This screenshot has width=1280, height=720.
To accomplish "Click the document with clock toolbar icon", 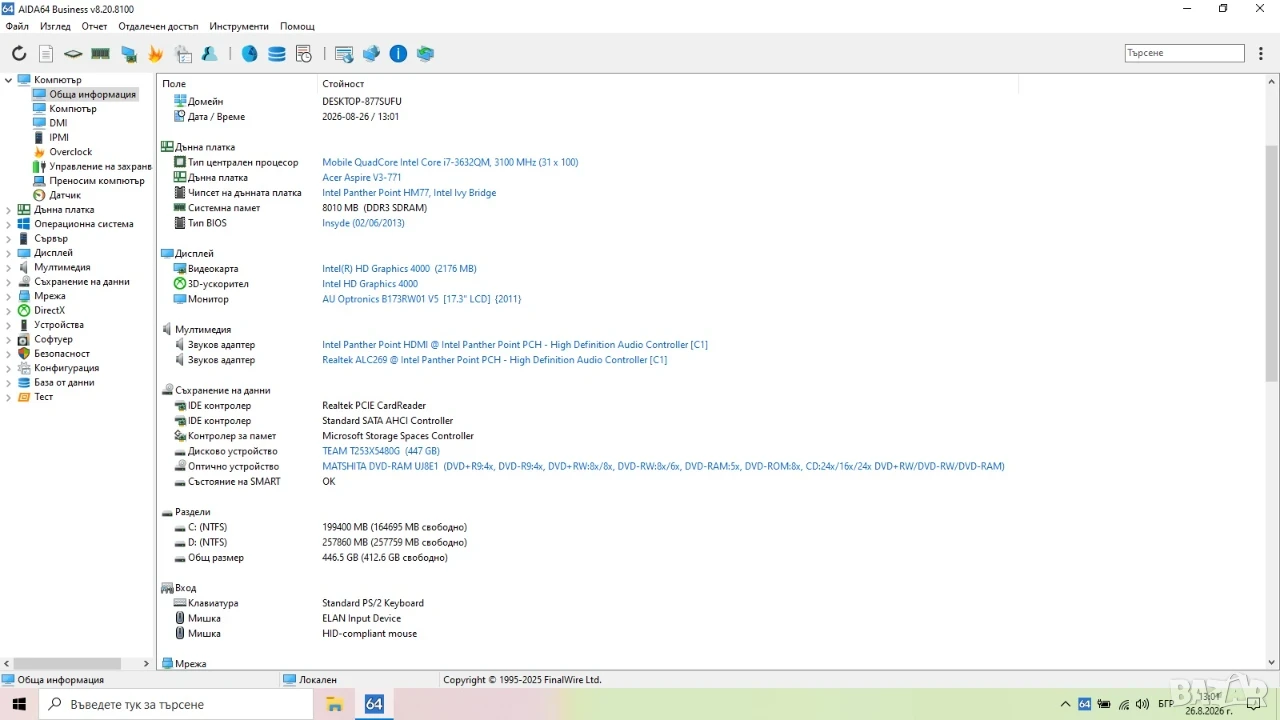I will pyautogui.click(x=304, y=54).
